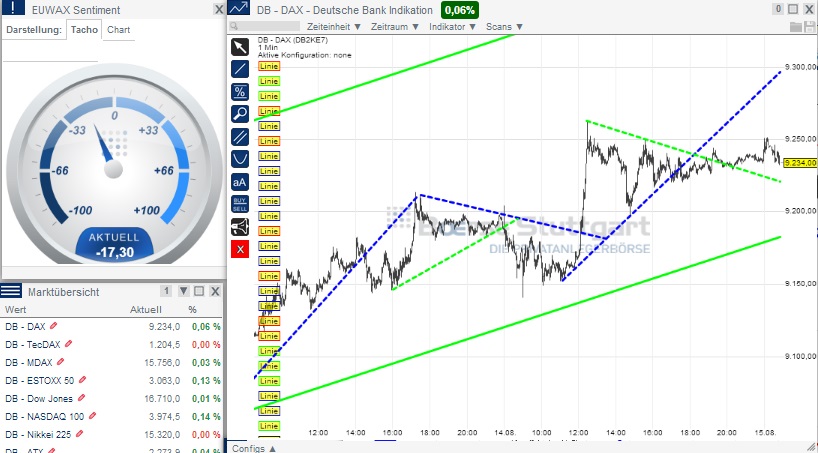This screenshot has width=818, height=453.
Task: Click the chart-line icon in DB - DAX header
Action: (x=239, y=8)
